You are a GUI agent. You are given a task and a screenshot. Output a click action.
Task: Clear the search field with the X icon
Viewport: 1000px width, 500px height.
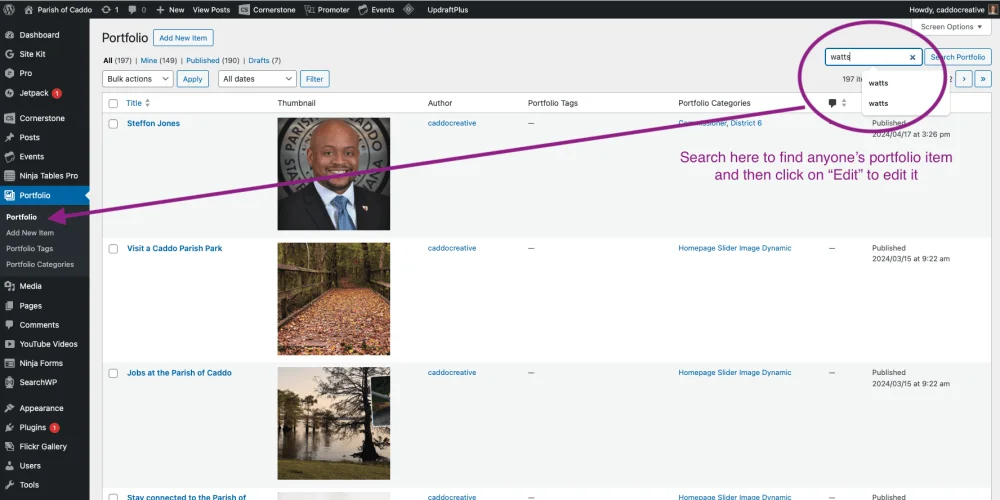pyautogui.click(x=912, y=57)
